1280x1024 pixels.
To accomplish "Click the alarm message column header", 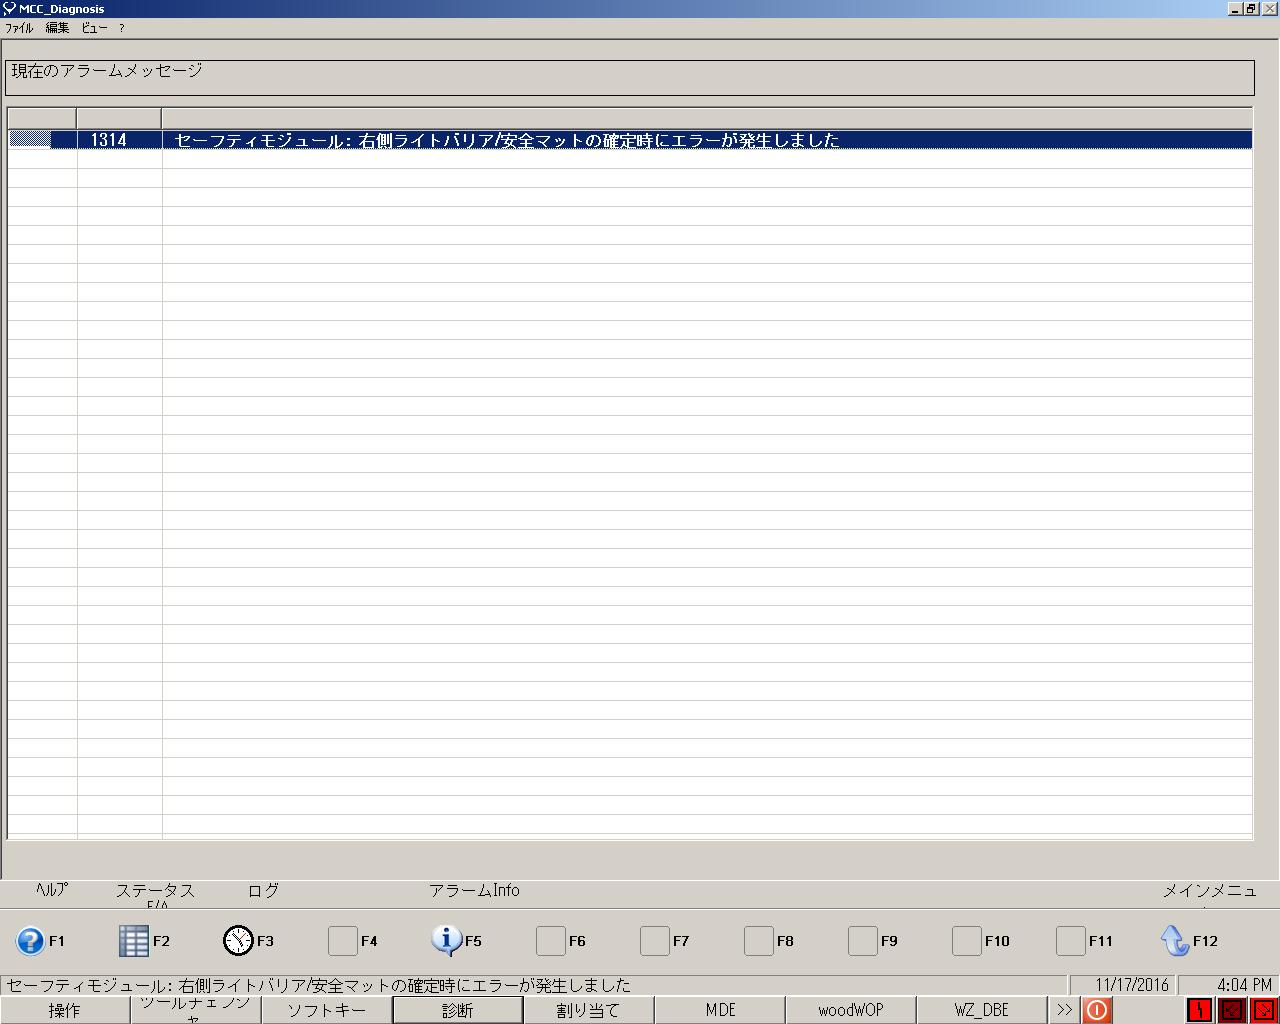I will tap(707, 118).
